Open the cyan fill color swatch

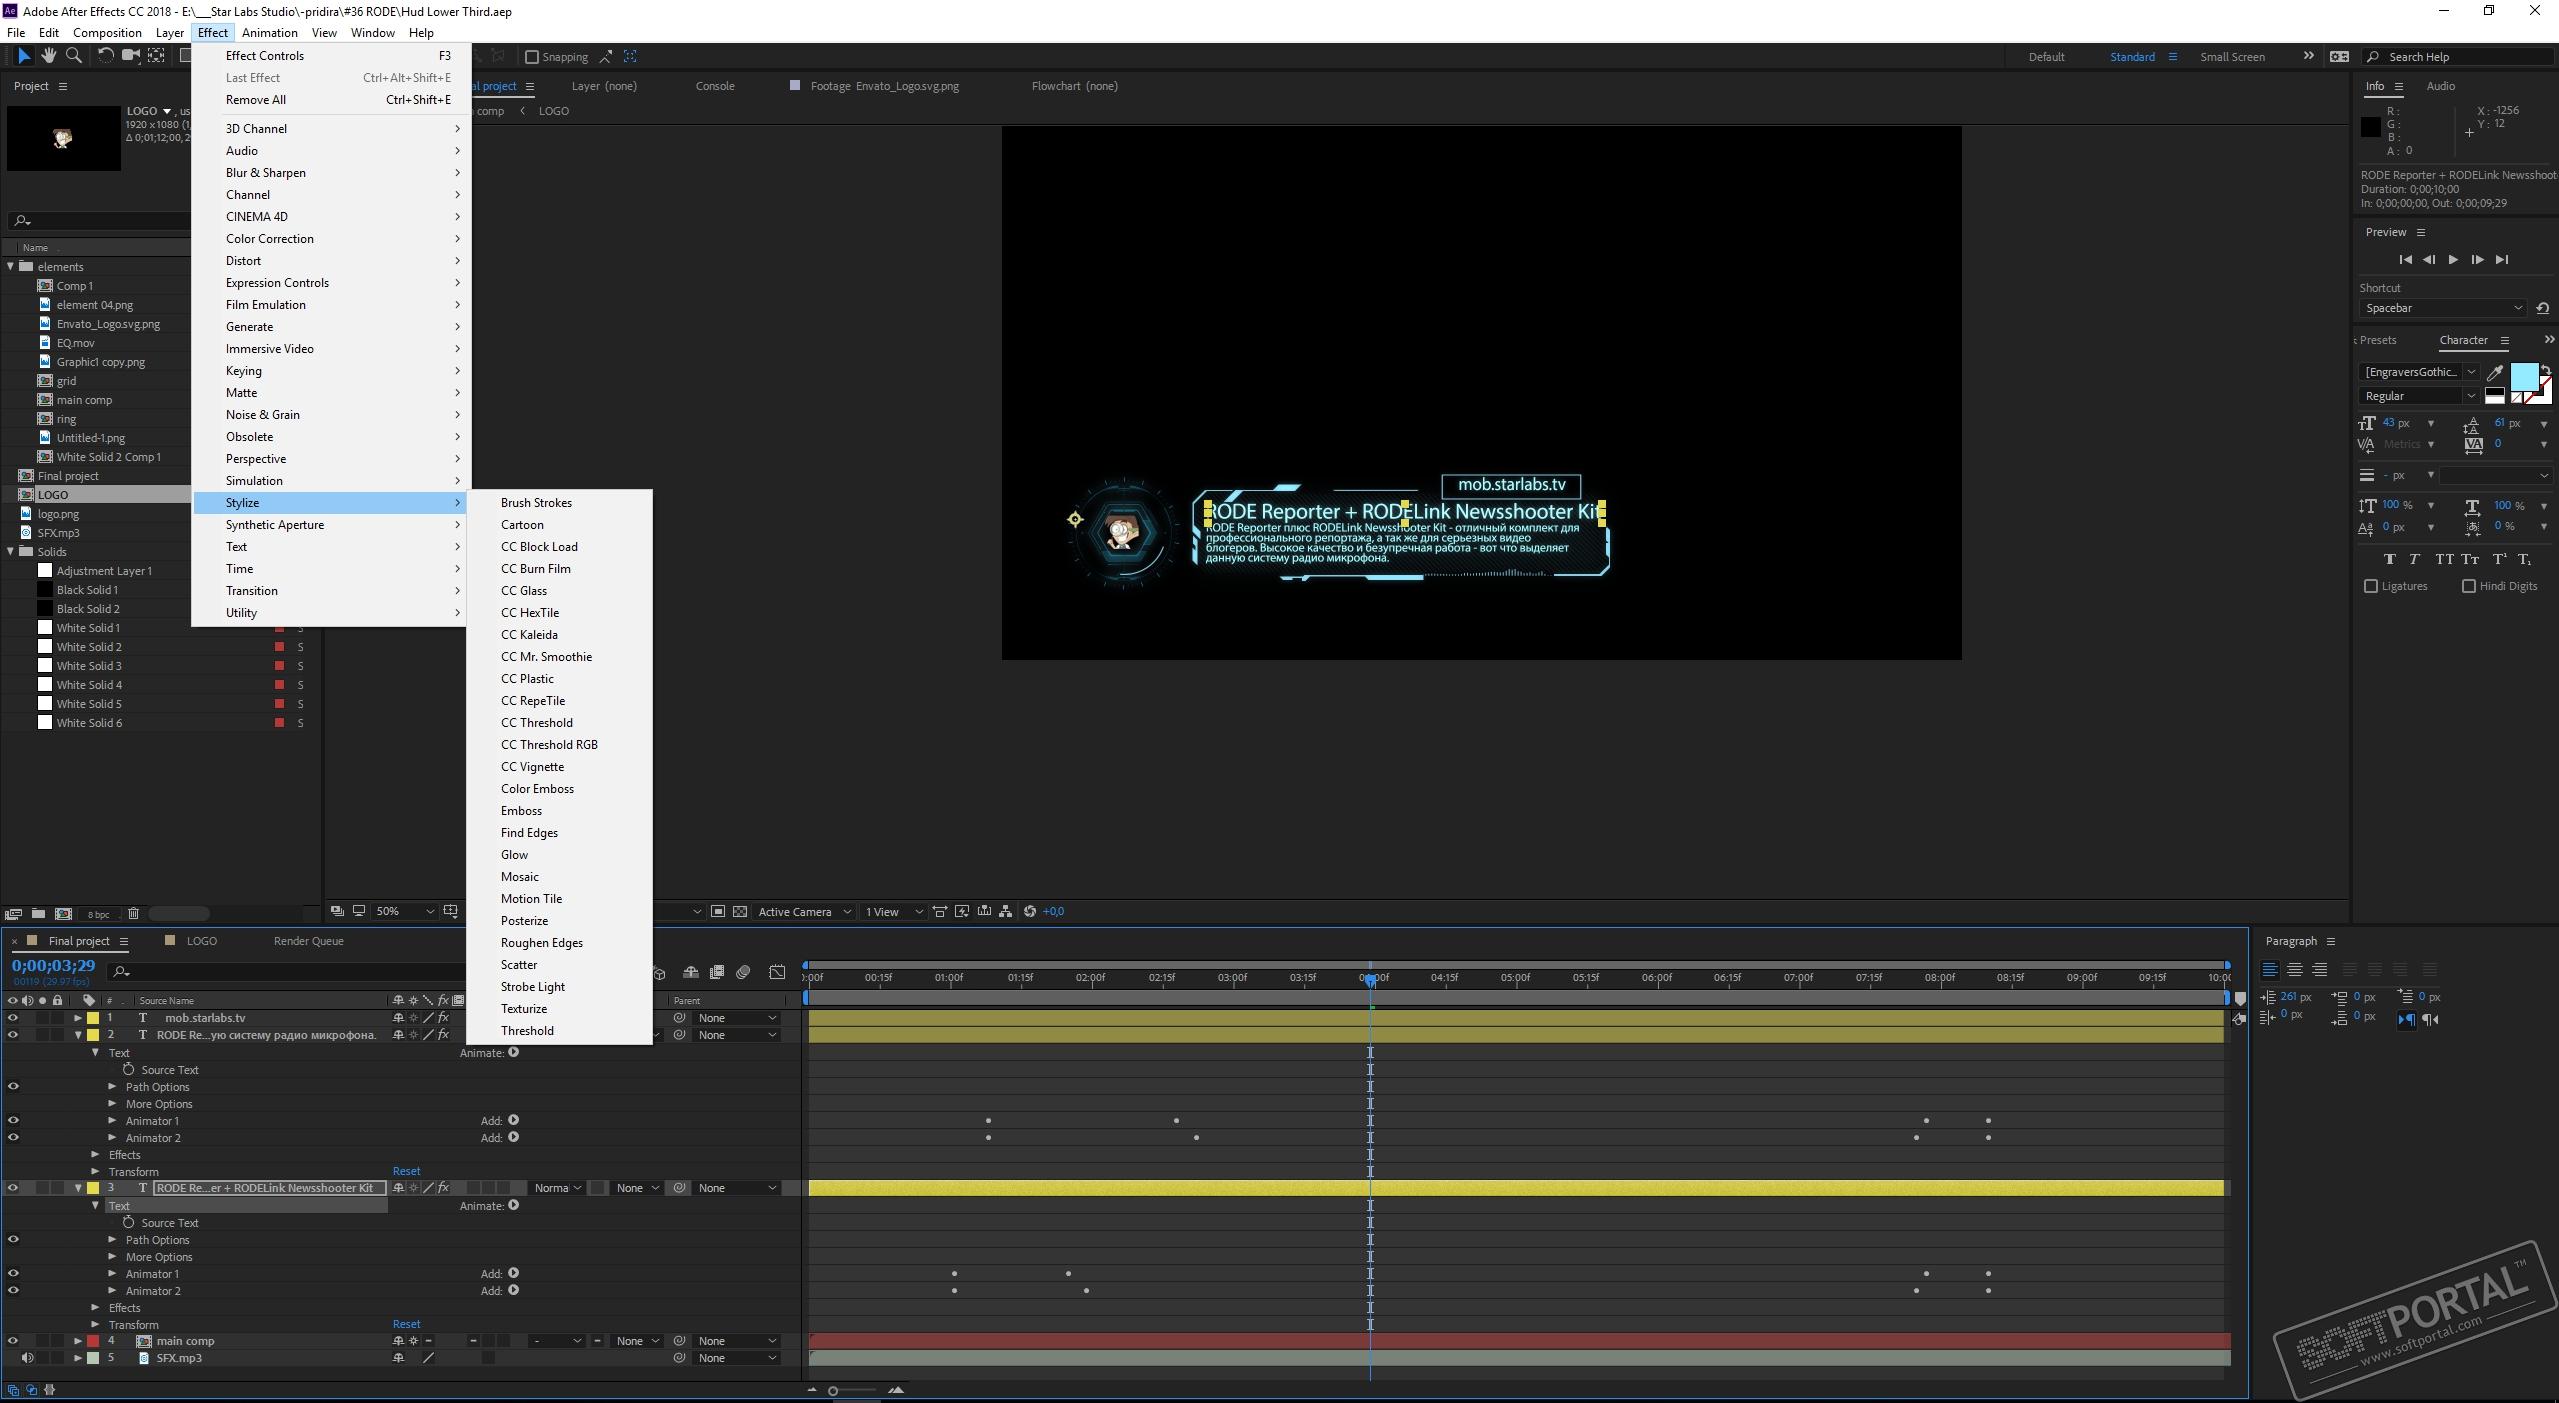[x=2524, y=378]
